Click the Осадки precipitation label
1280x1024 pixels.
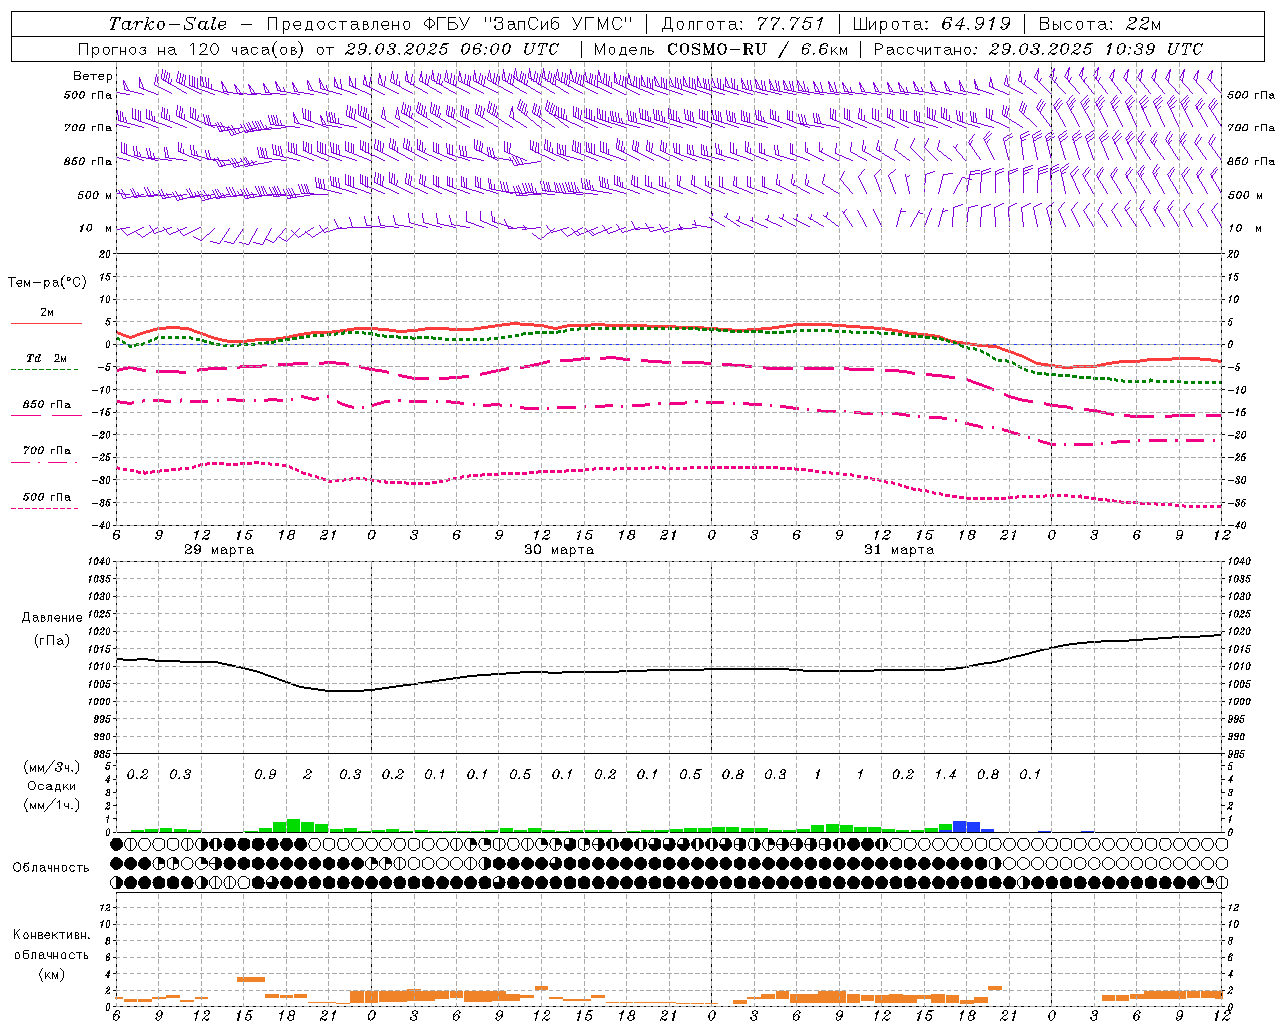click(x=52, y=786)
